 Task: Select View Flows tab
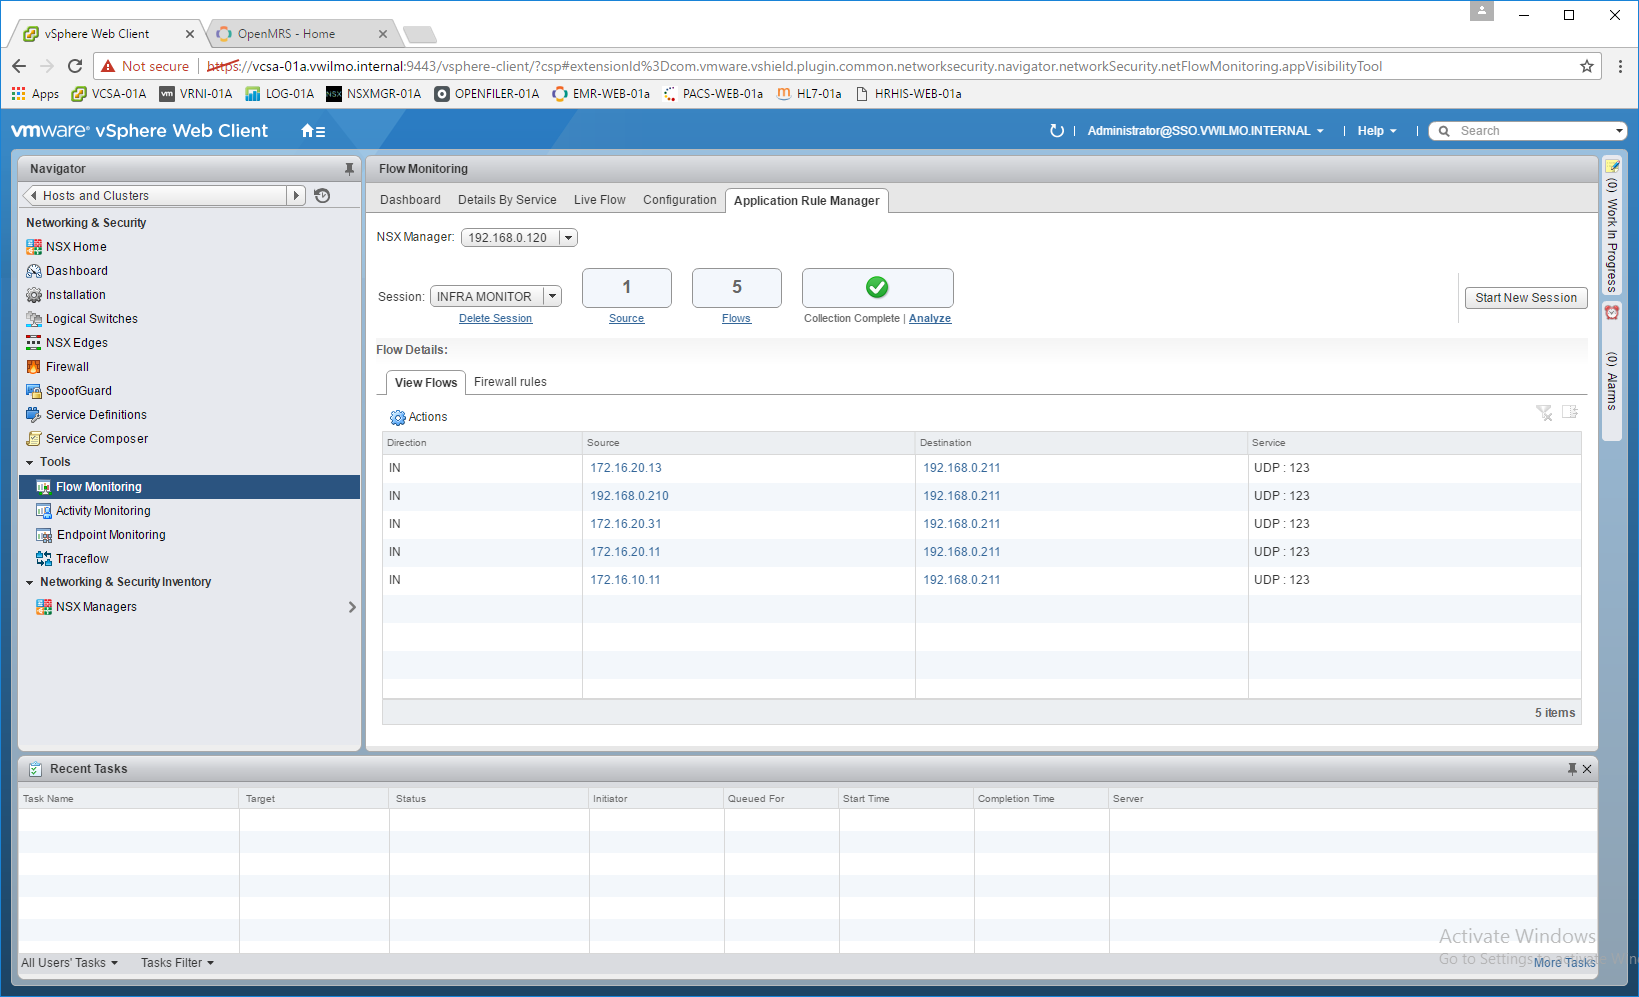click(x=426, y=383)
